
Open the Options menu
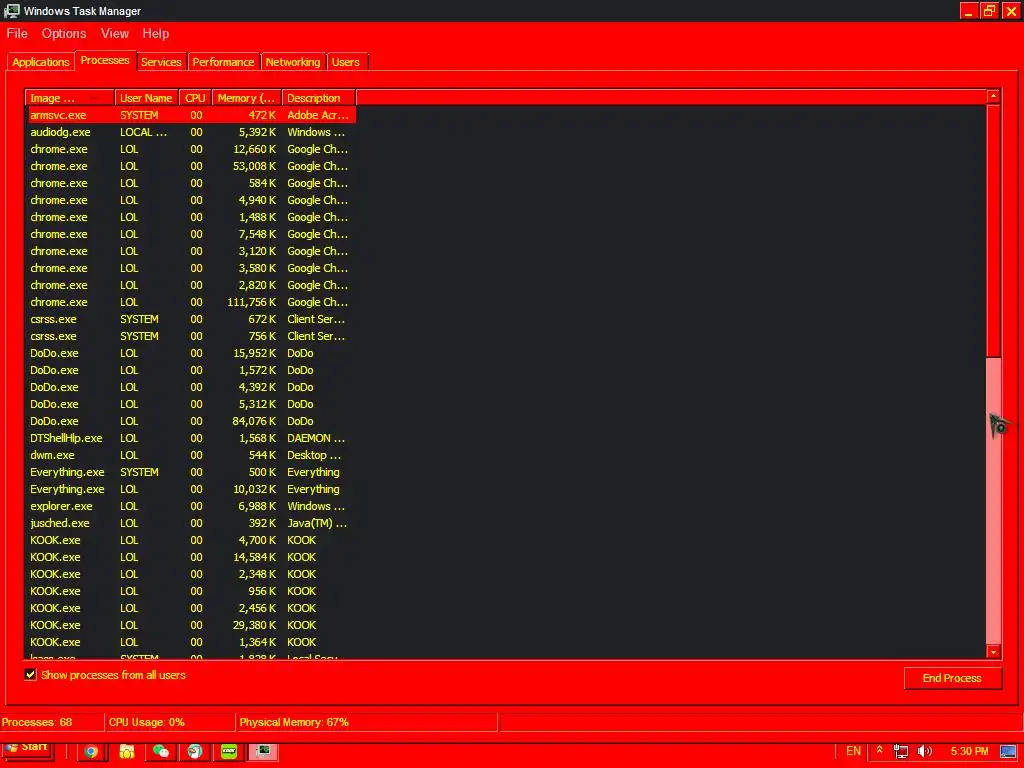point(64,33)
